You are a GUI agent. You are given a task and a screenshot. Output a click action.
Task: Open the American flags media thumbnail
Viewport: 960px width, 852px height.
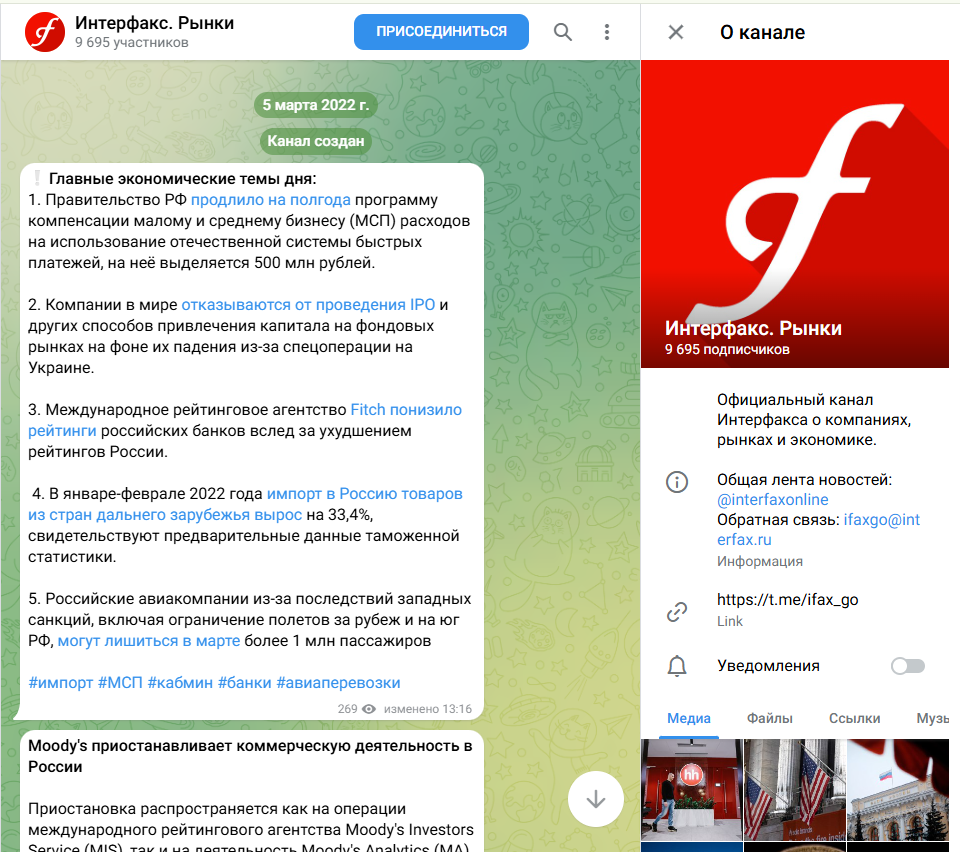click(x=795, y=790)
